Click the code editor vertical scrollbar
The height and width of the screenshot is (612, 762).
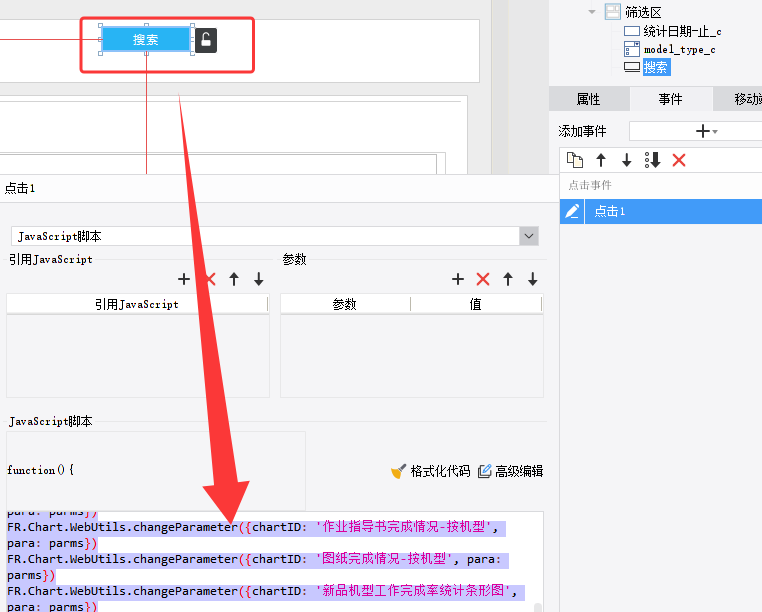pyautogui.click(x=537, y=607)
